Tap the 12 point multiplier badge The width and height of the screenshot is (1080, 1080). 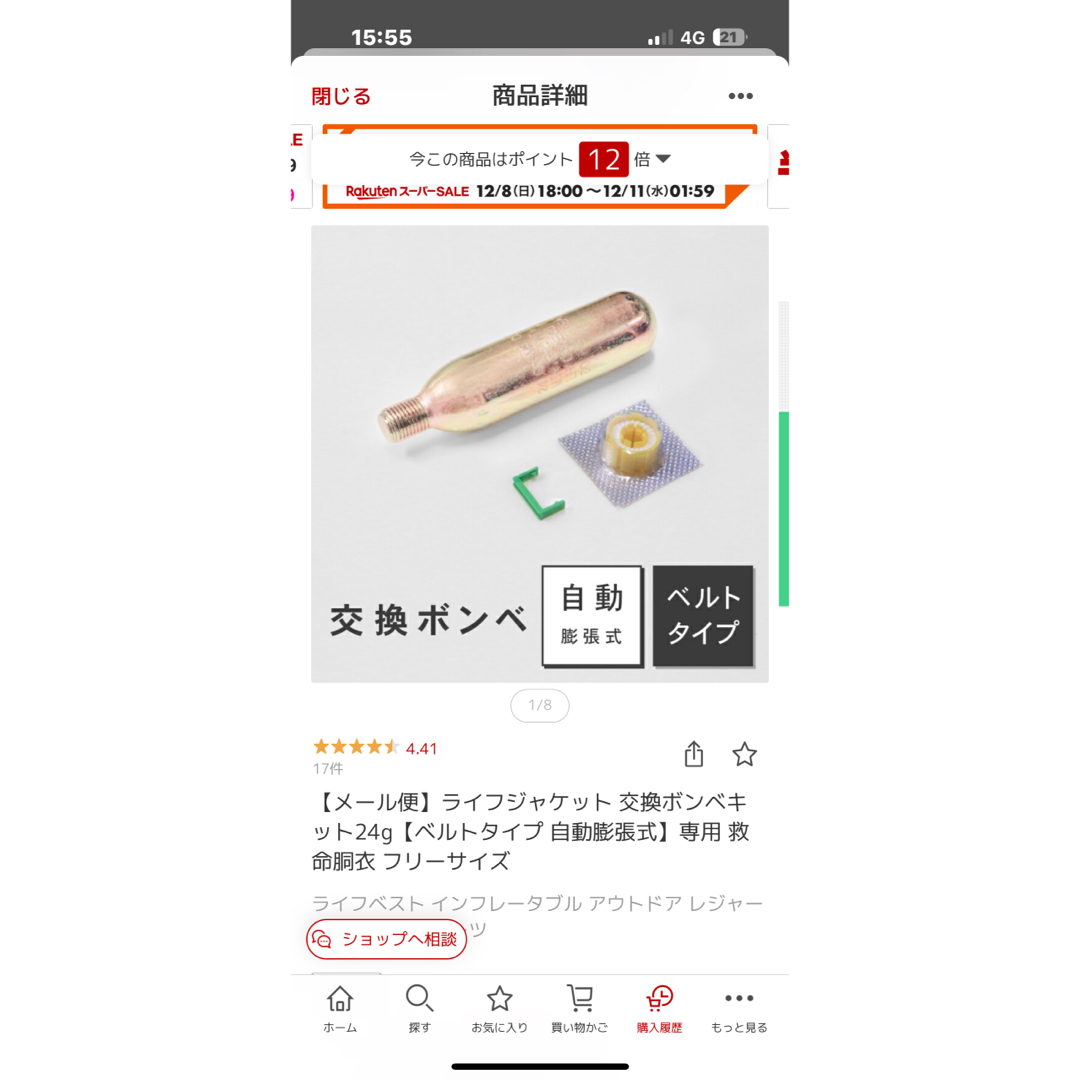tap(603, 160)
